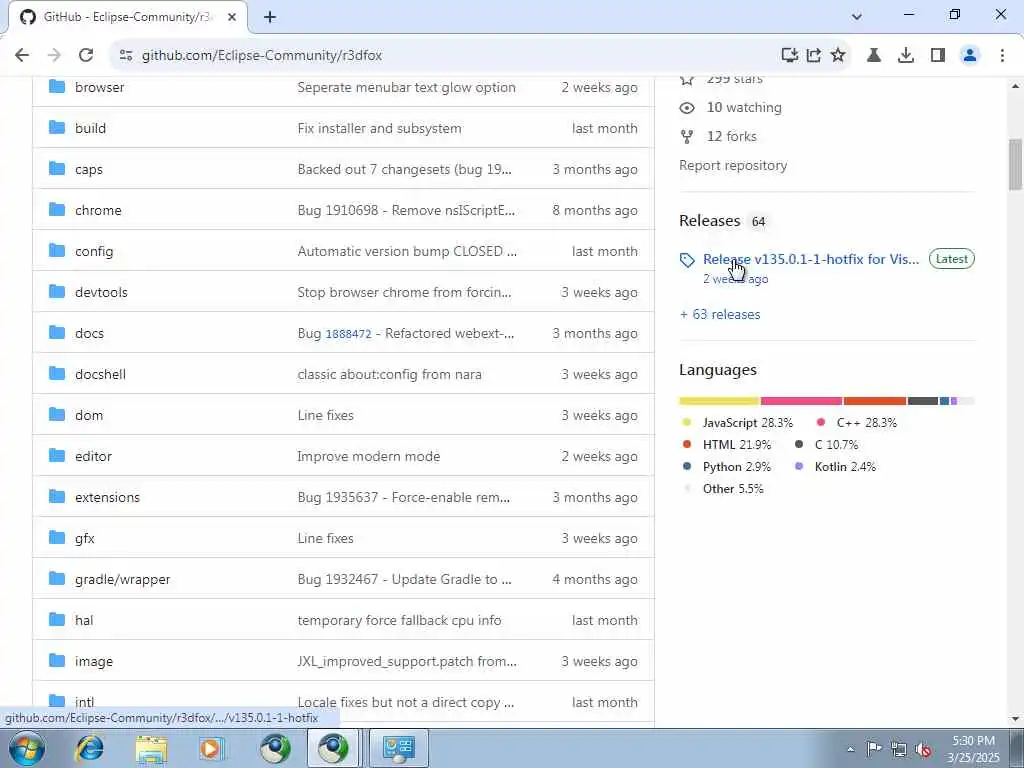1024x768 pixels.
Task: Open the editor folder
Action: 93,456
